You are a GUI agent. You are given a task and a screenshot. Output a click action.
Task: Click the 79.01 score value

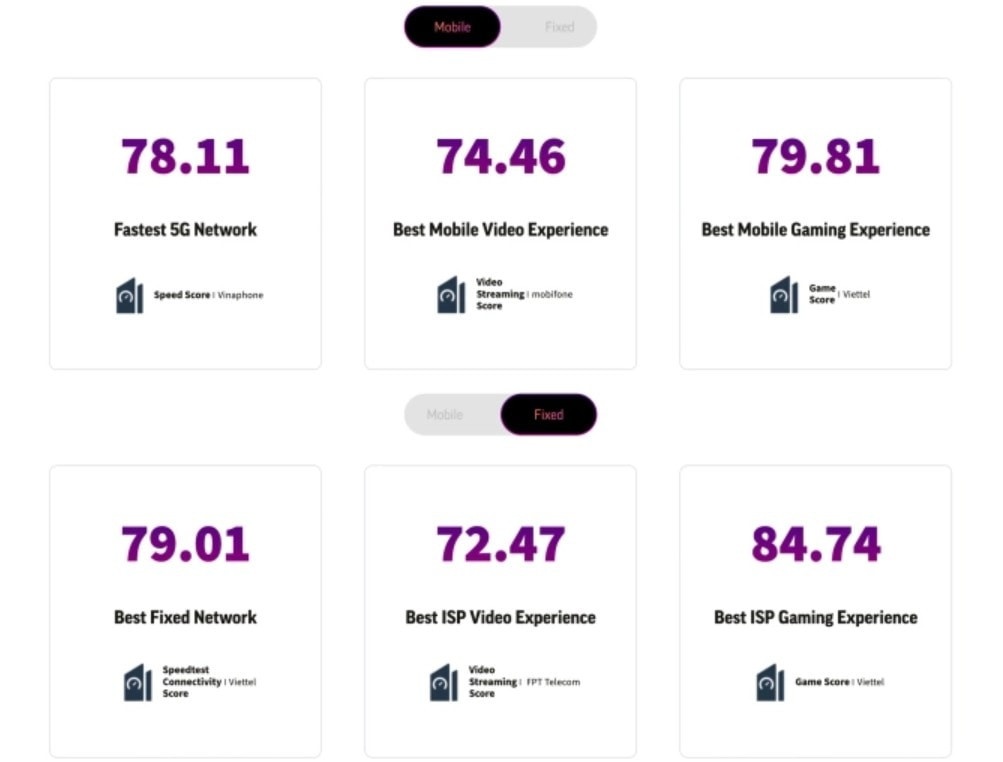click(x=185, y=544)
